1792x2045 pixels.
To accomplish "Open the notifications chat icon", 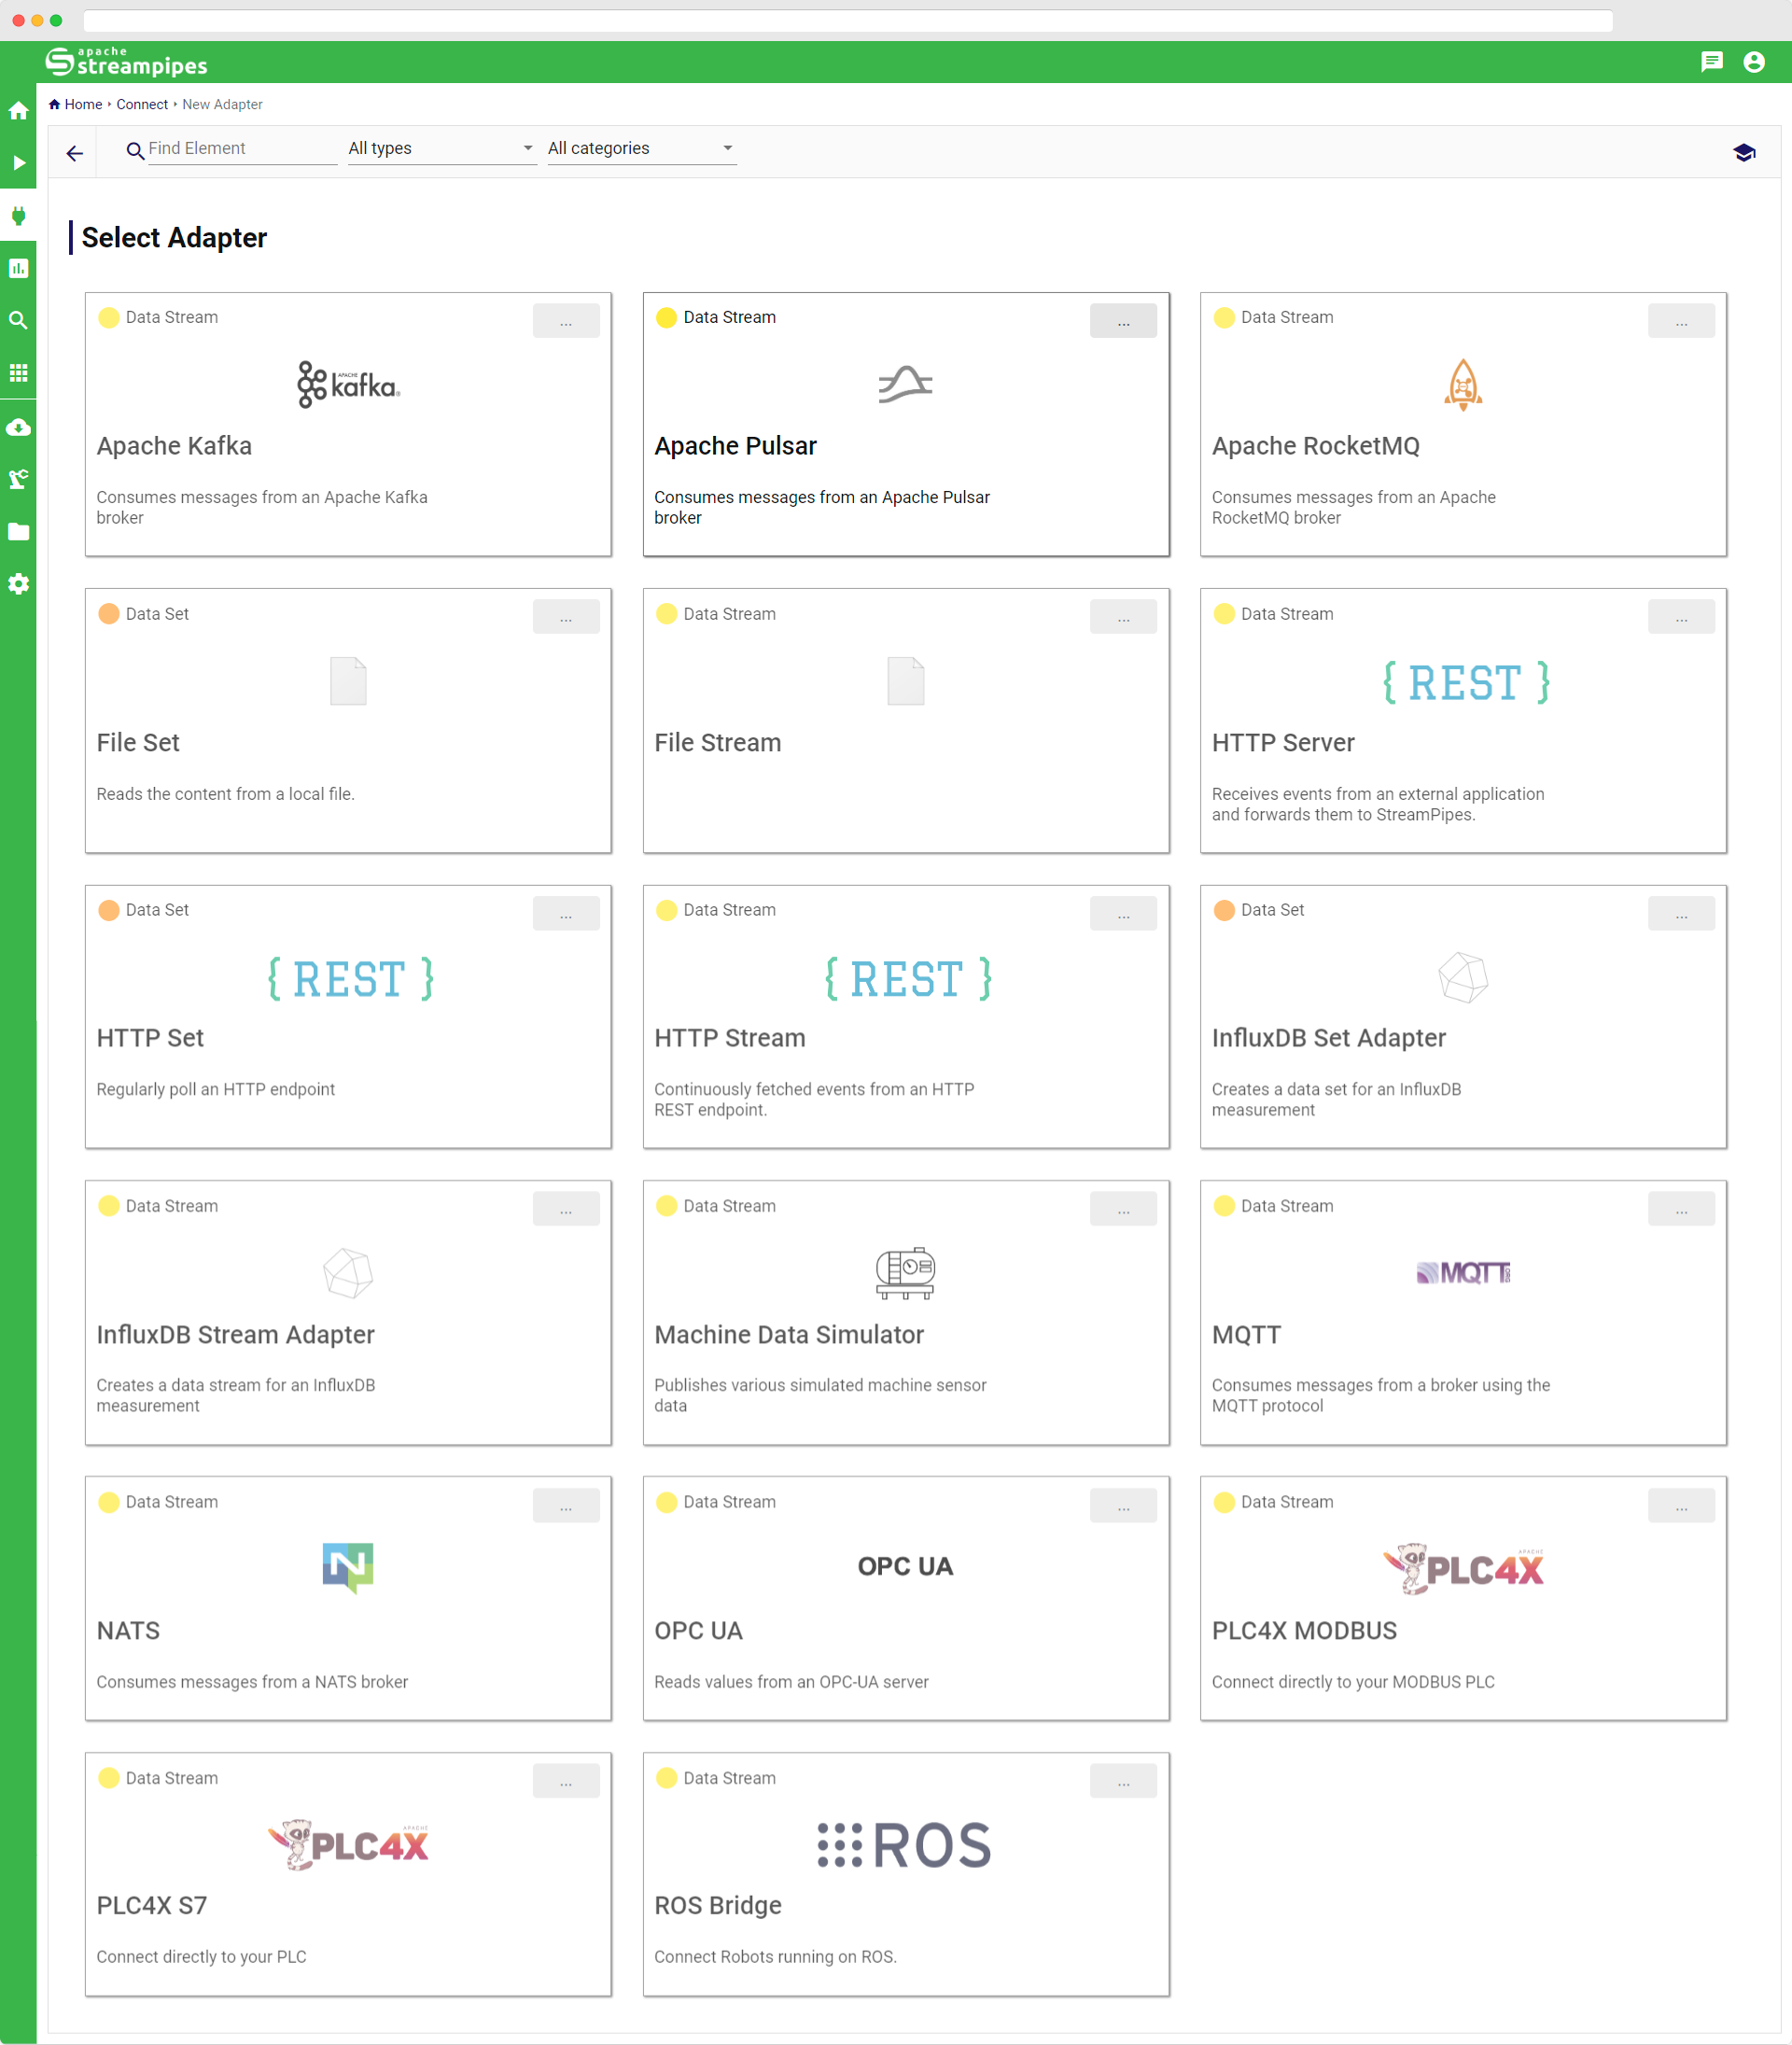I will (x=1711, y=62).
